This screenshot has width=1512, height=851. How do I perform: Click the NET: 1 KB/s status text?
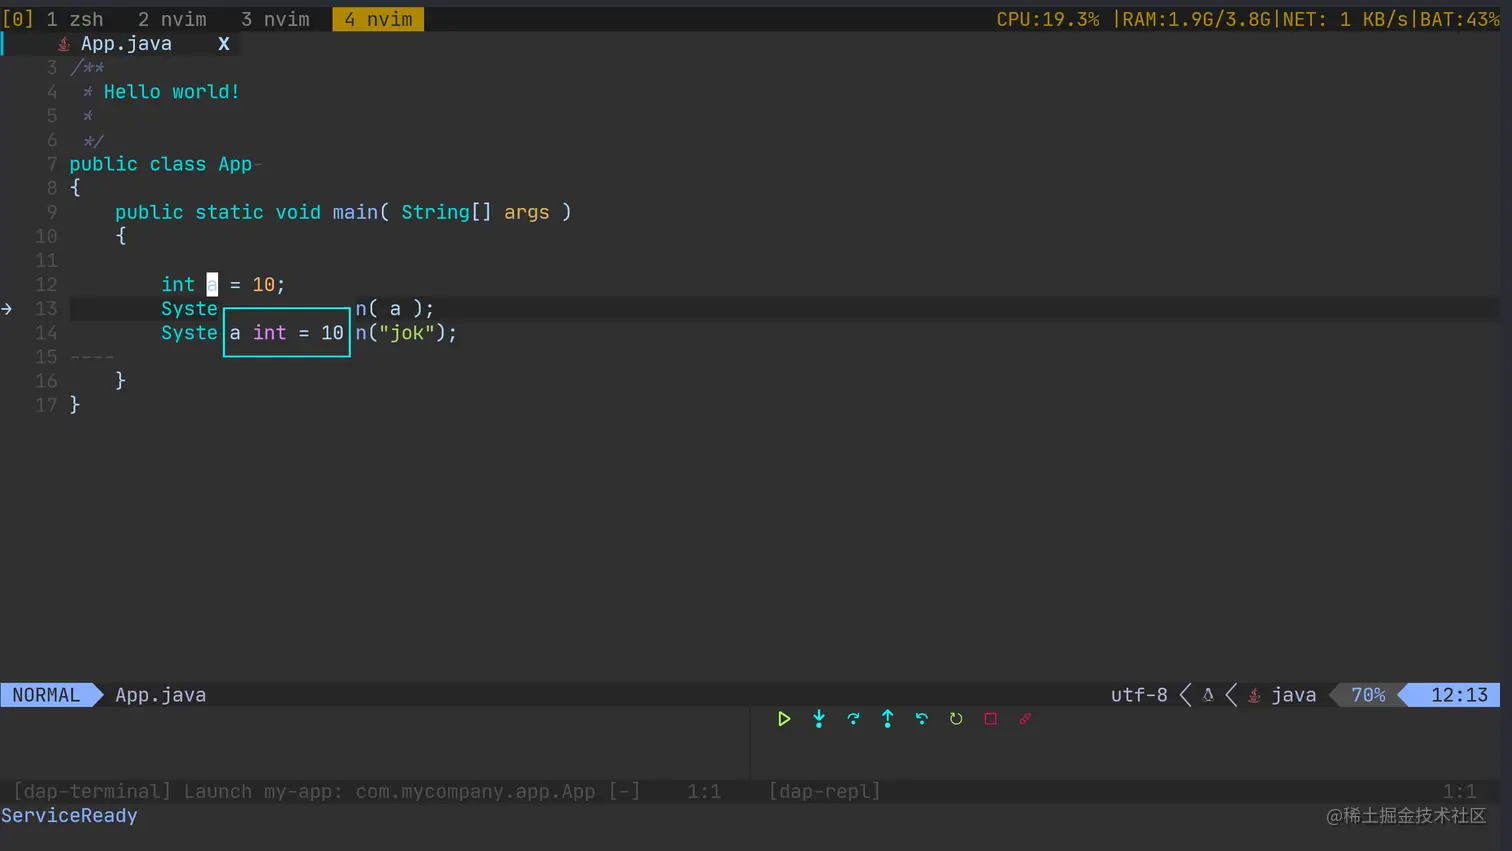point(1345,19)
